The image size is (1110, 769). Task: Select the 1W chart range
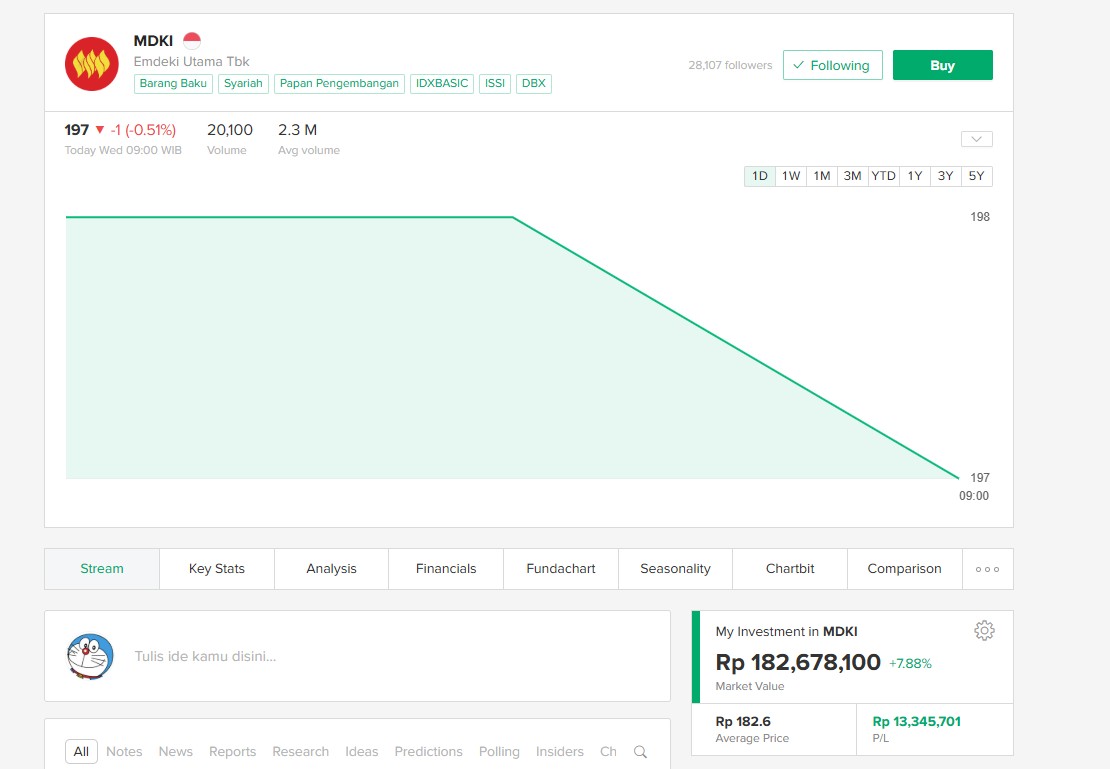tap(790, 175)
